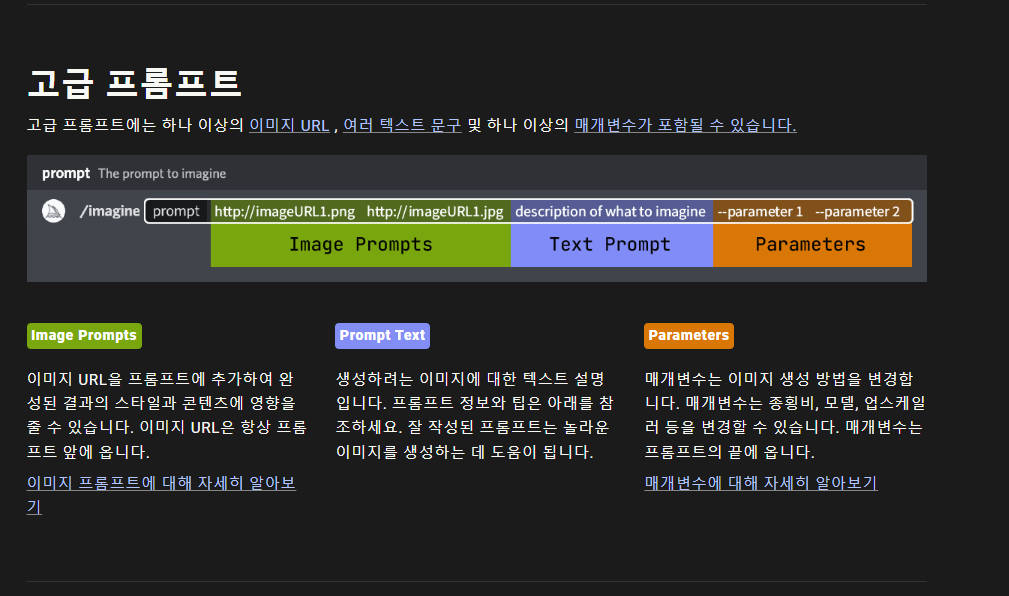Screen dimensions: 1009x596
Task: Click 'http://imageURL1.jpg' in the prompt bar
Action: 435,212
